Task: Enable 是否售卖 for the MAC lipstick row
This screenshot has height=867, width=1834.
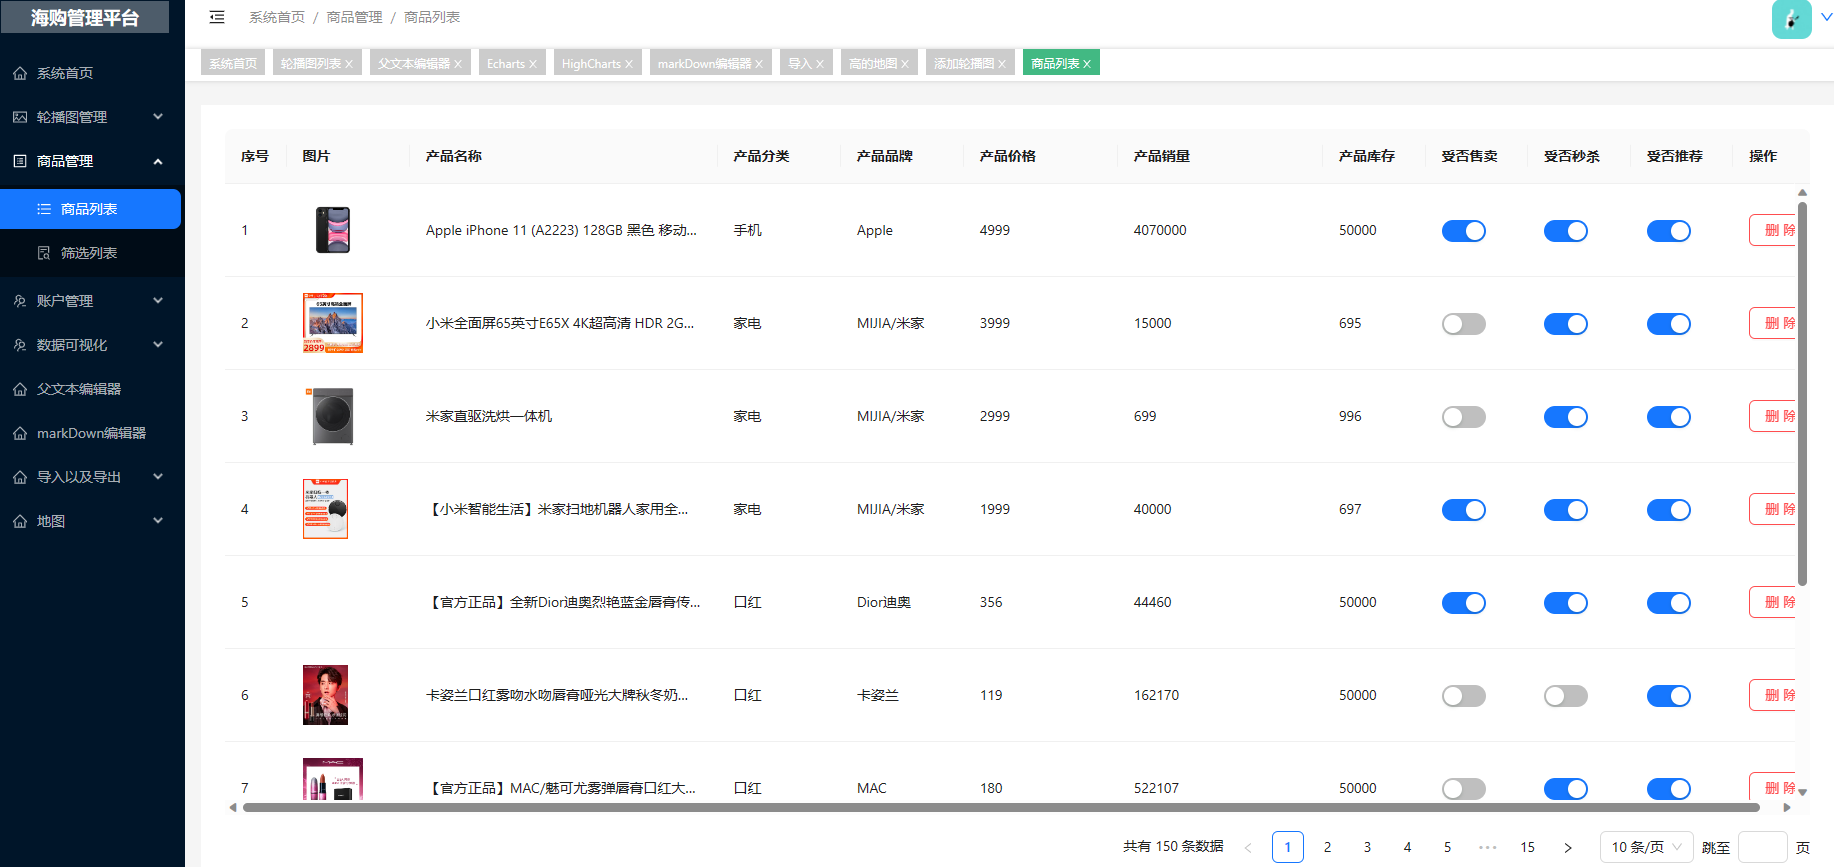Action: (1464, 789)
